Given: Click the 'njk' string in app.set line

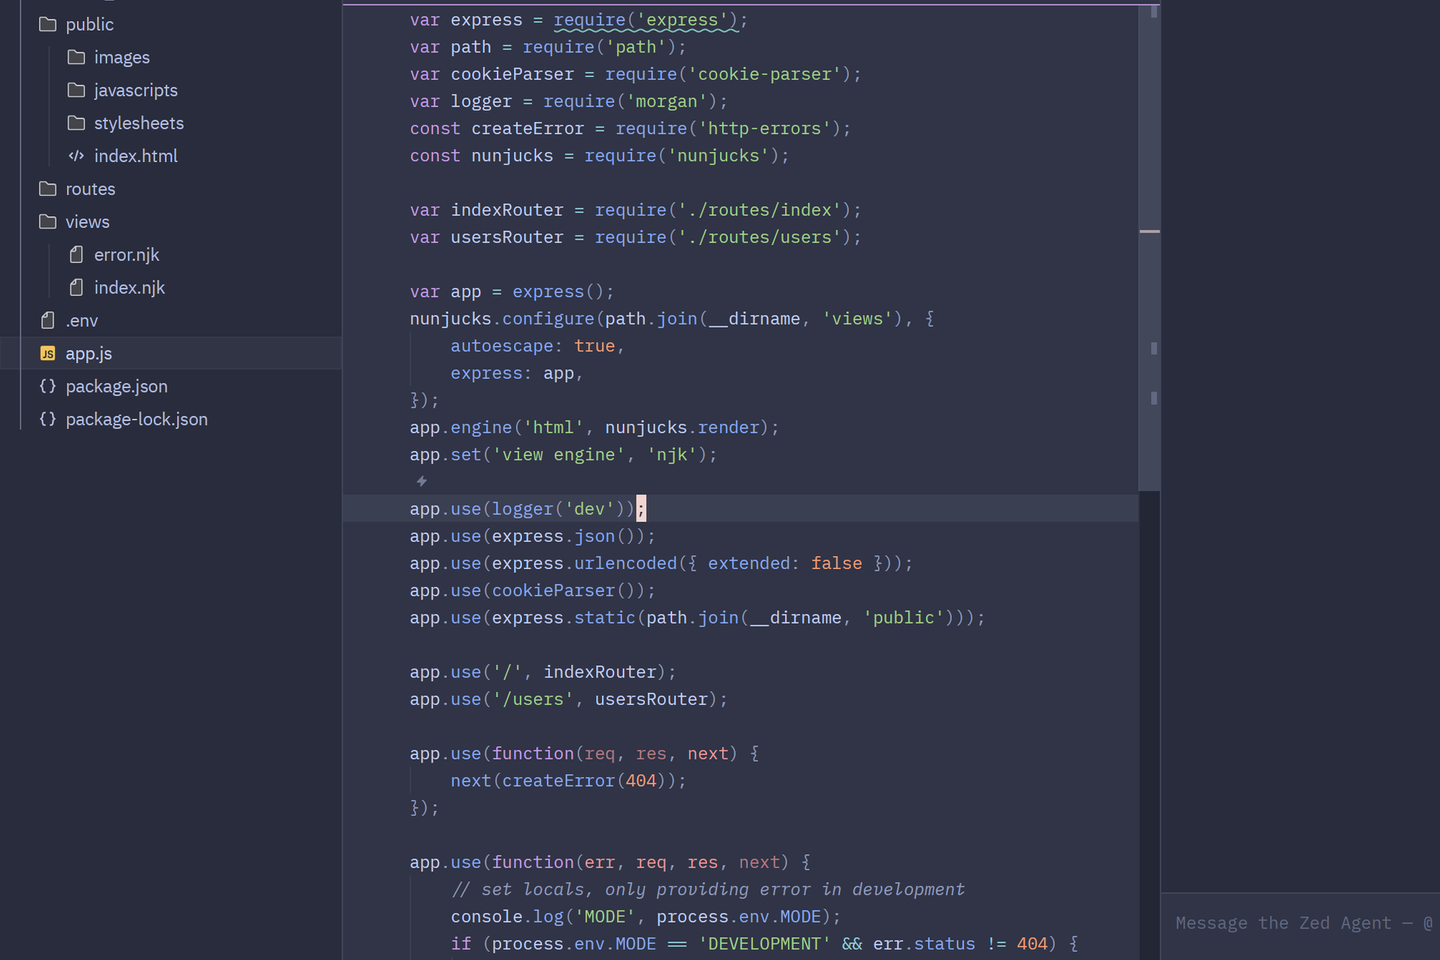Looking at the screenshot, I should (672, 454).
